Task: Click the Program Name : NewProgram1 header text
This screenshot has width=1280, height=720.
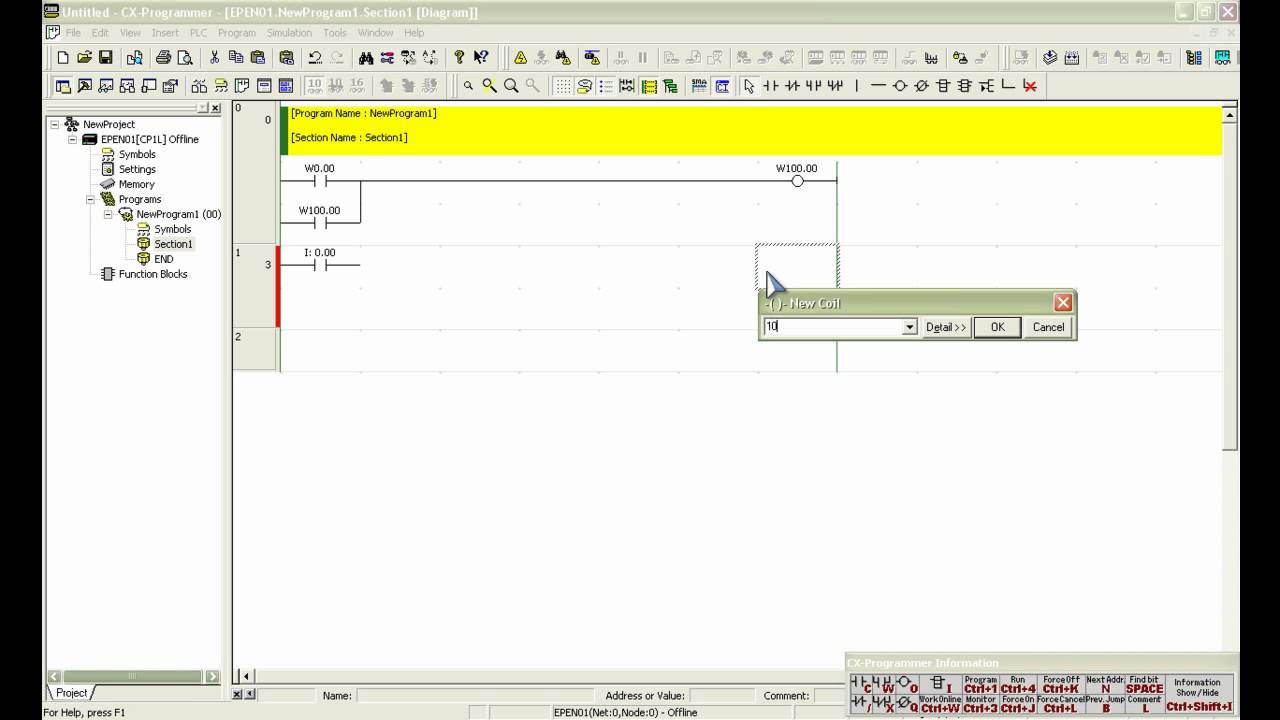Action: pos(363,114)
